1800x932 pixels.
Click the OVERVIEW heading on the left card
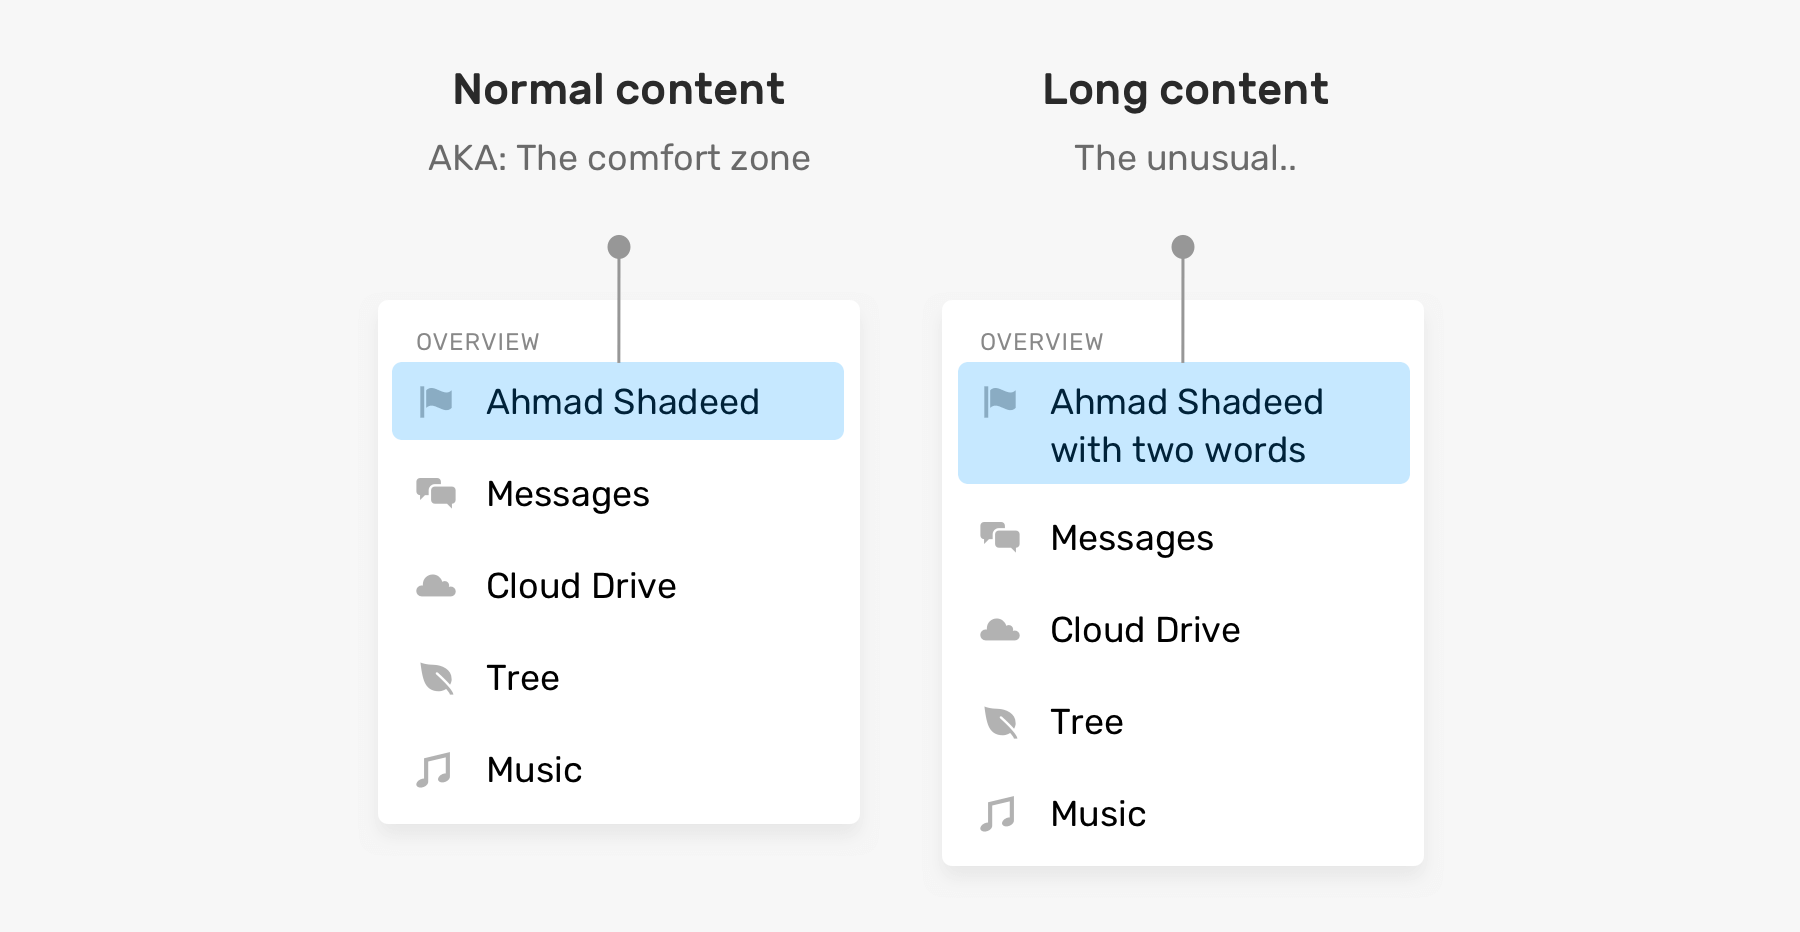pos(478,341)
